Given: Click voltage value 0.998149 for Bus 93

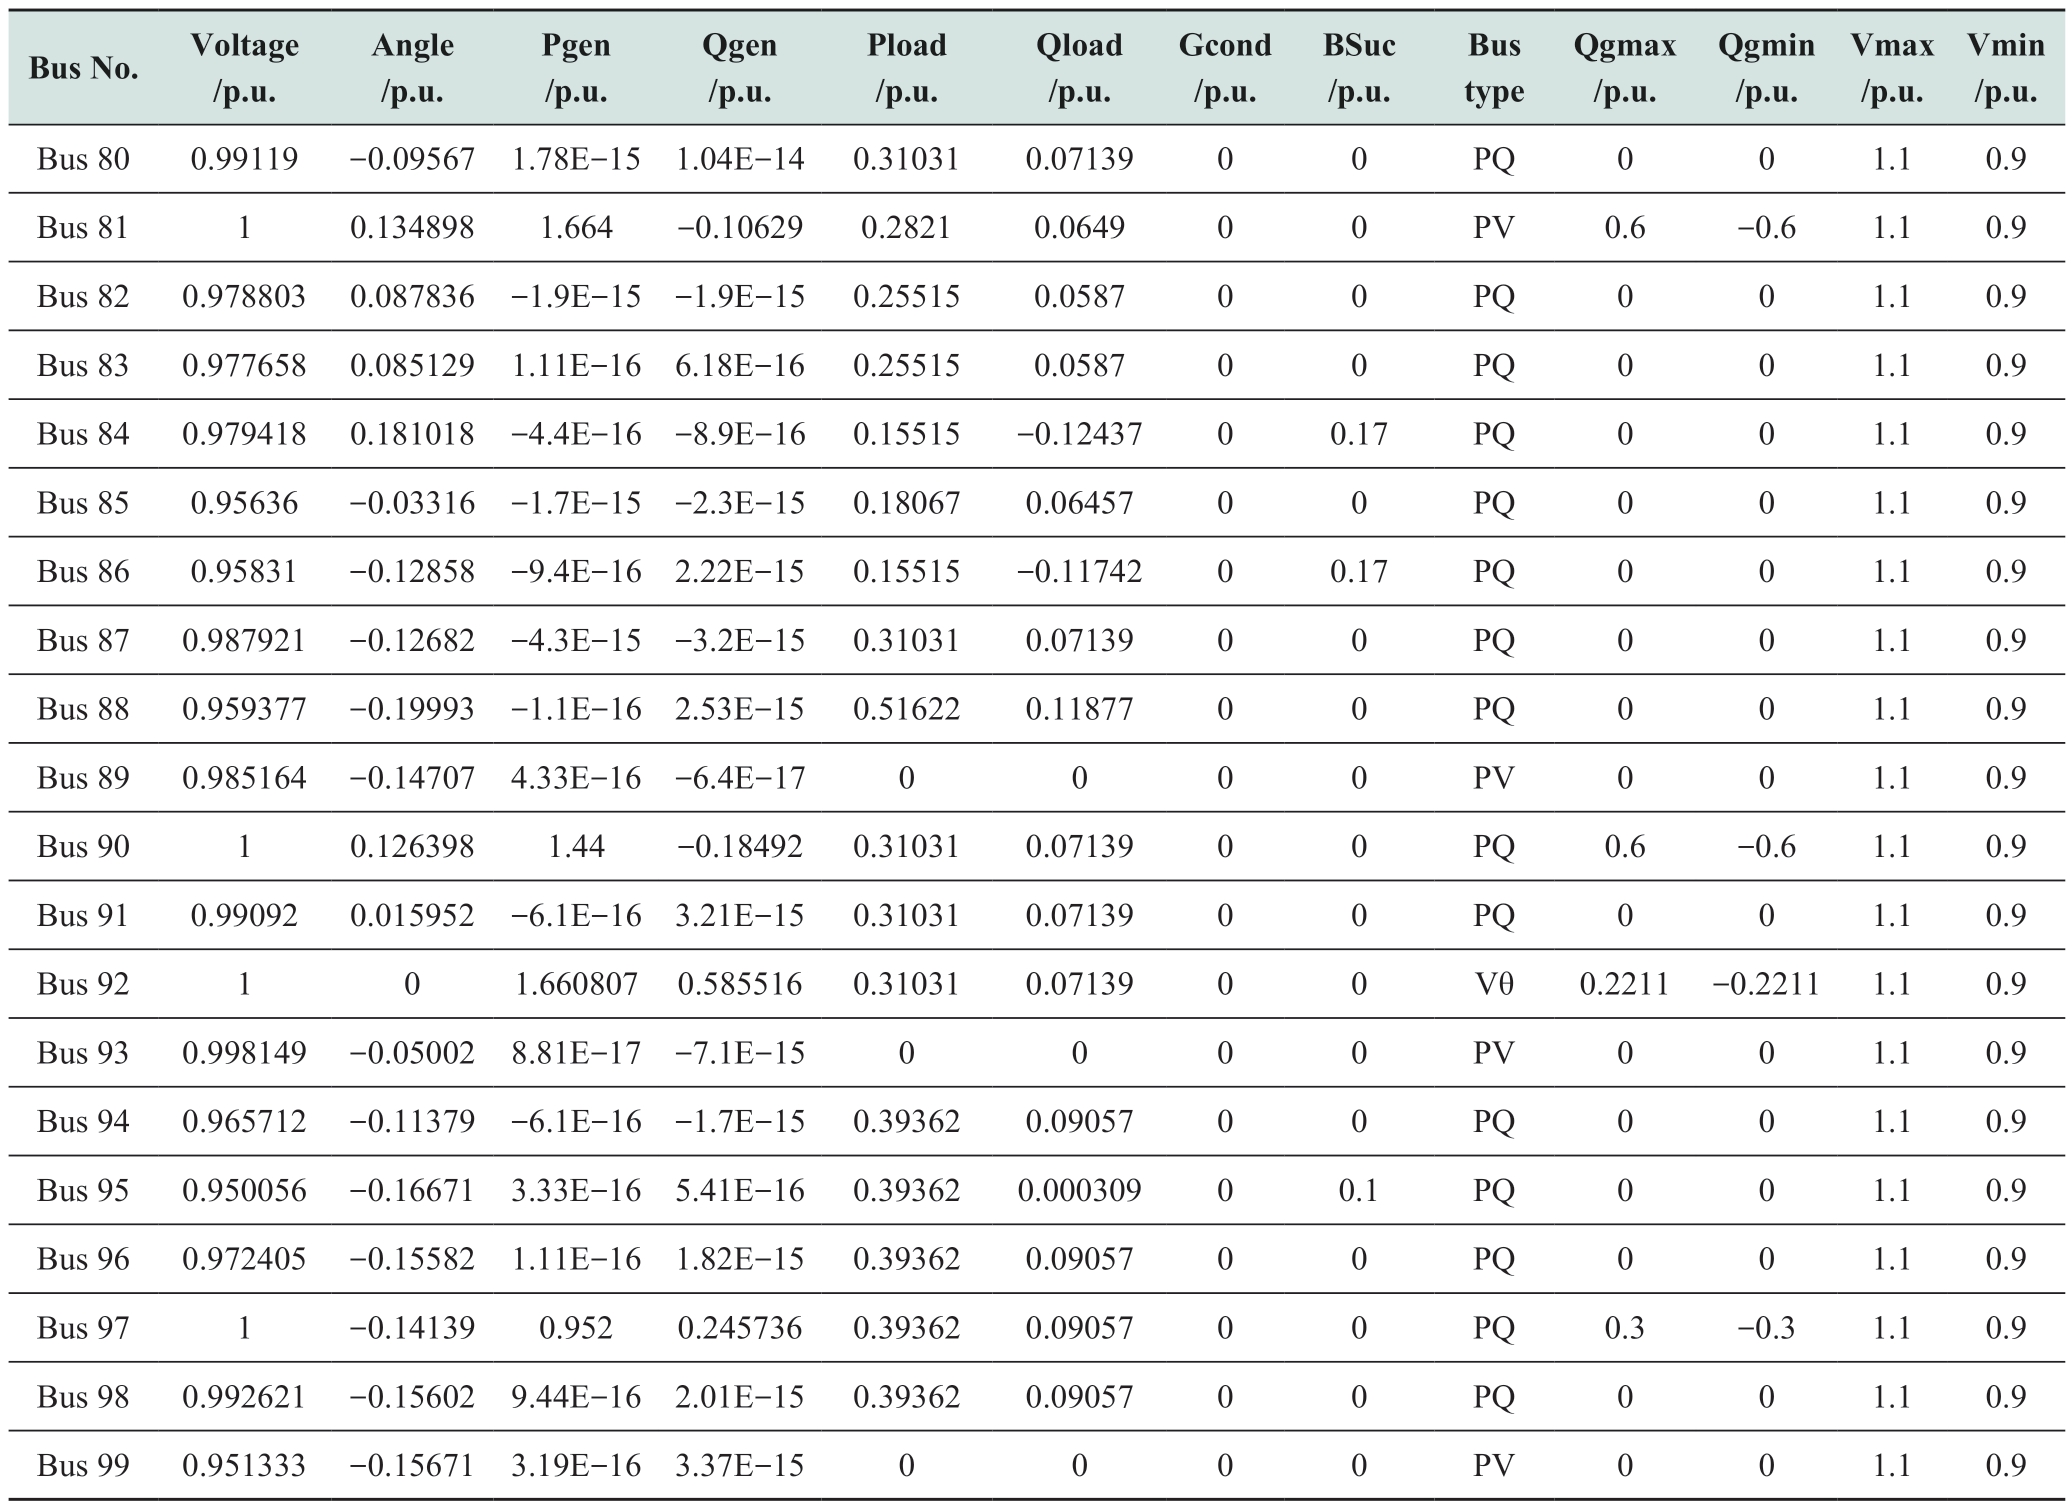Looking at the screenshot, I should [244, 1053].
